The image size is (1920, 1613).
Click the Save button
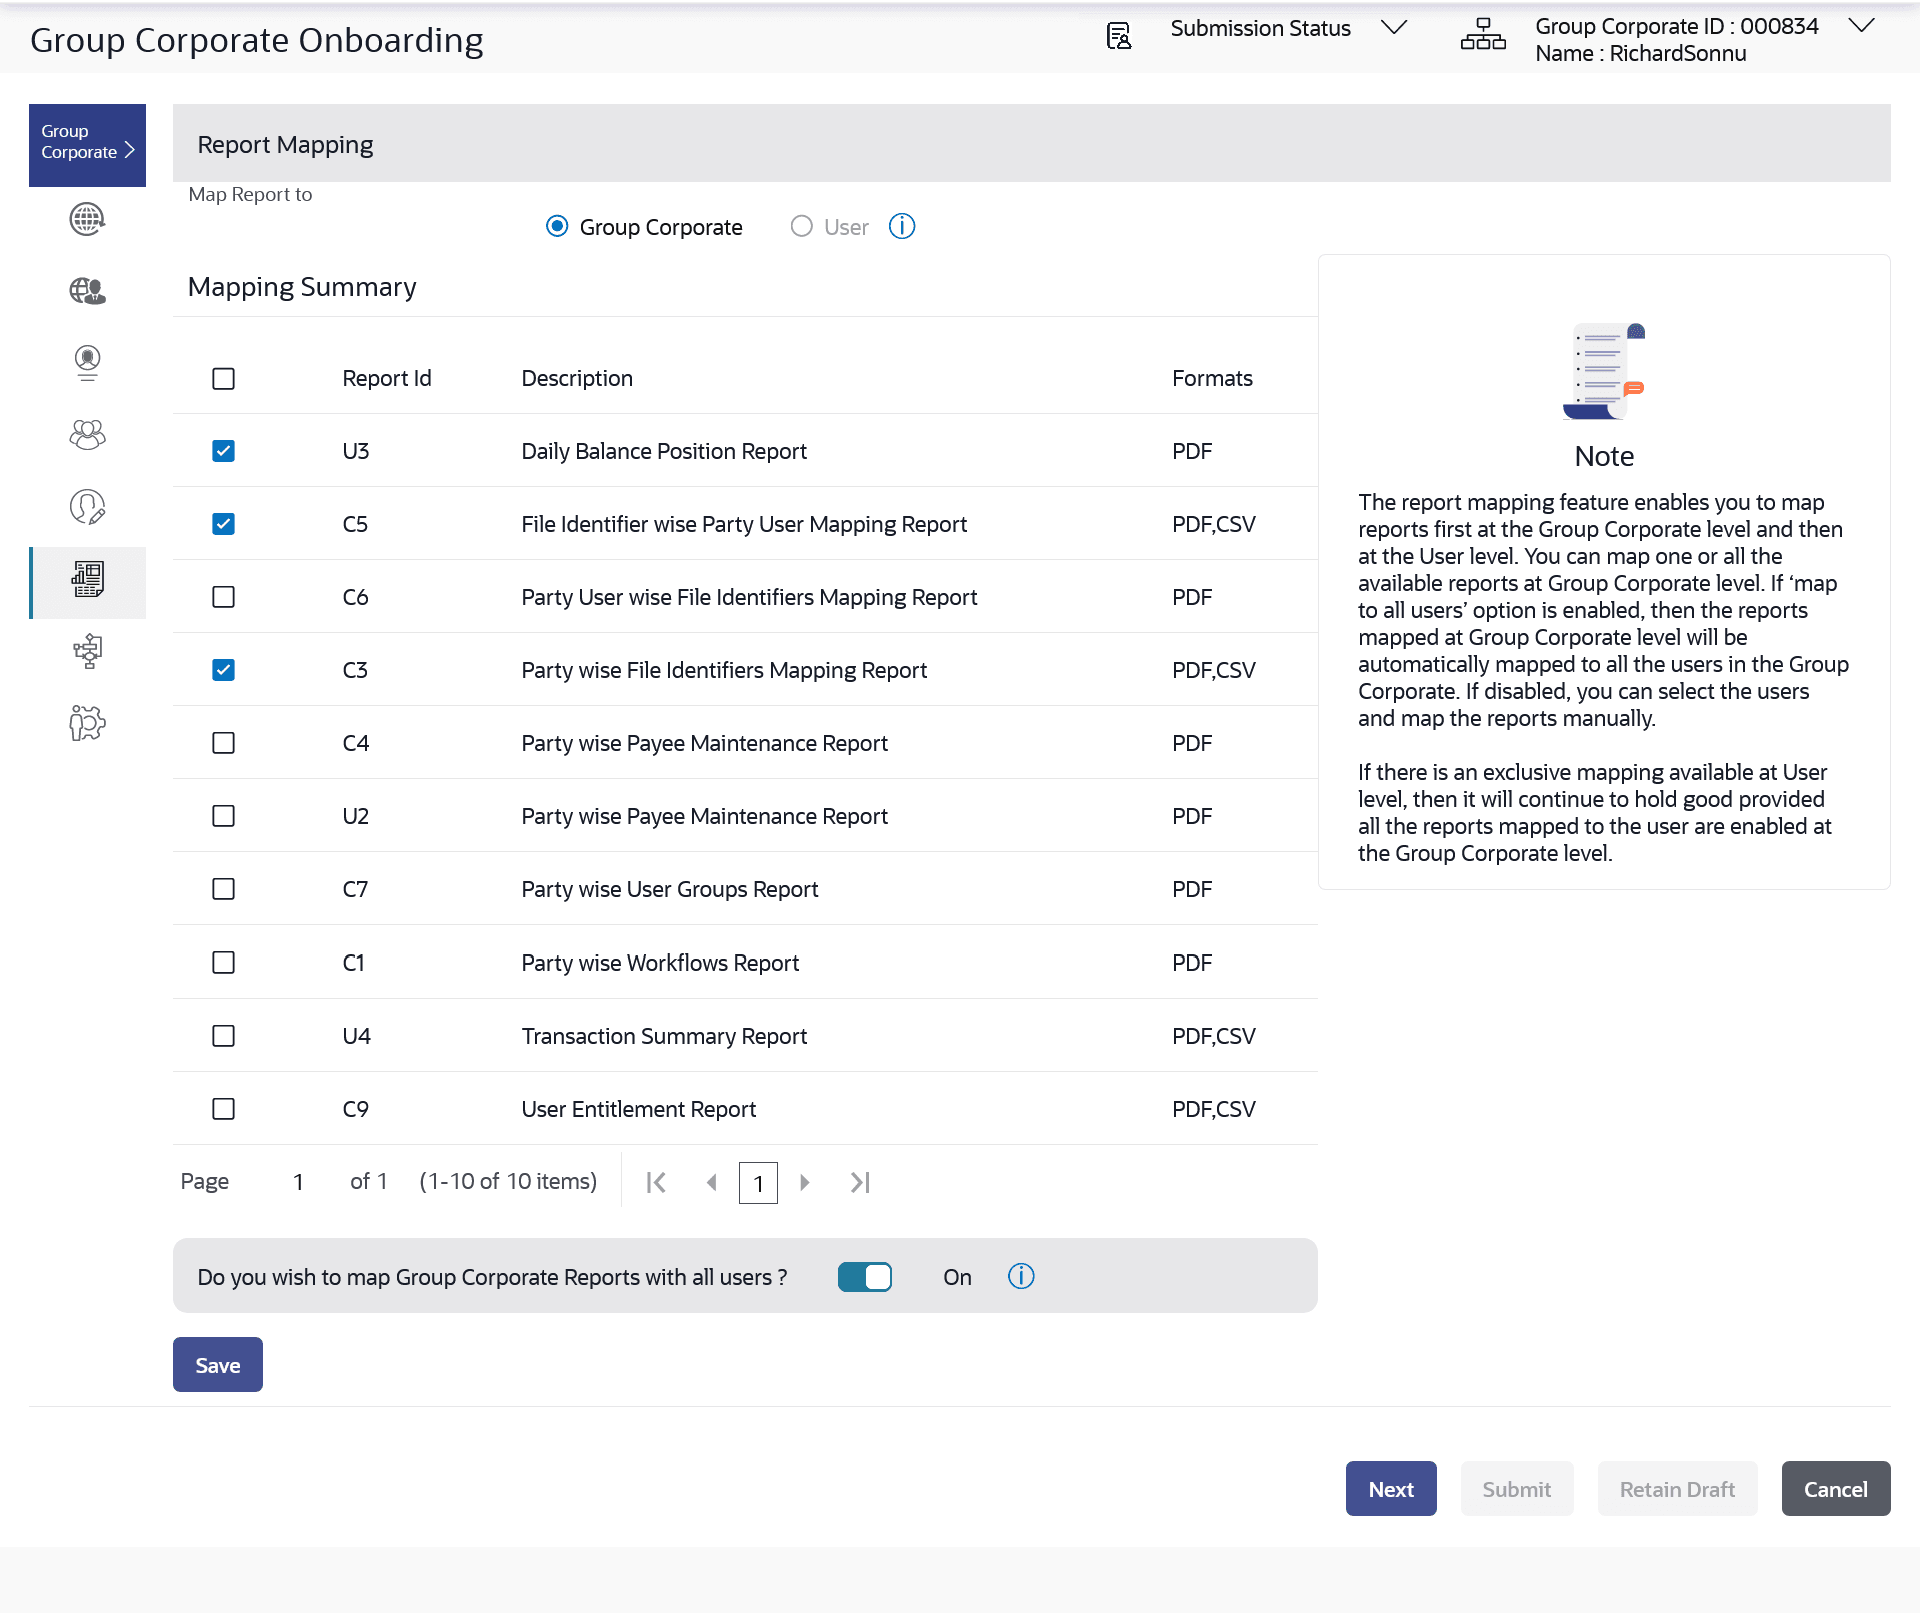(217, 1365)
